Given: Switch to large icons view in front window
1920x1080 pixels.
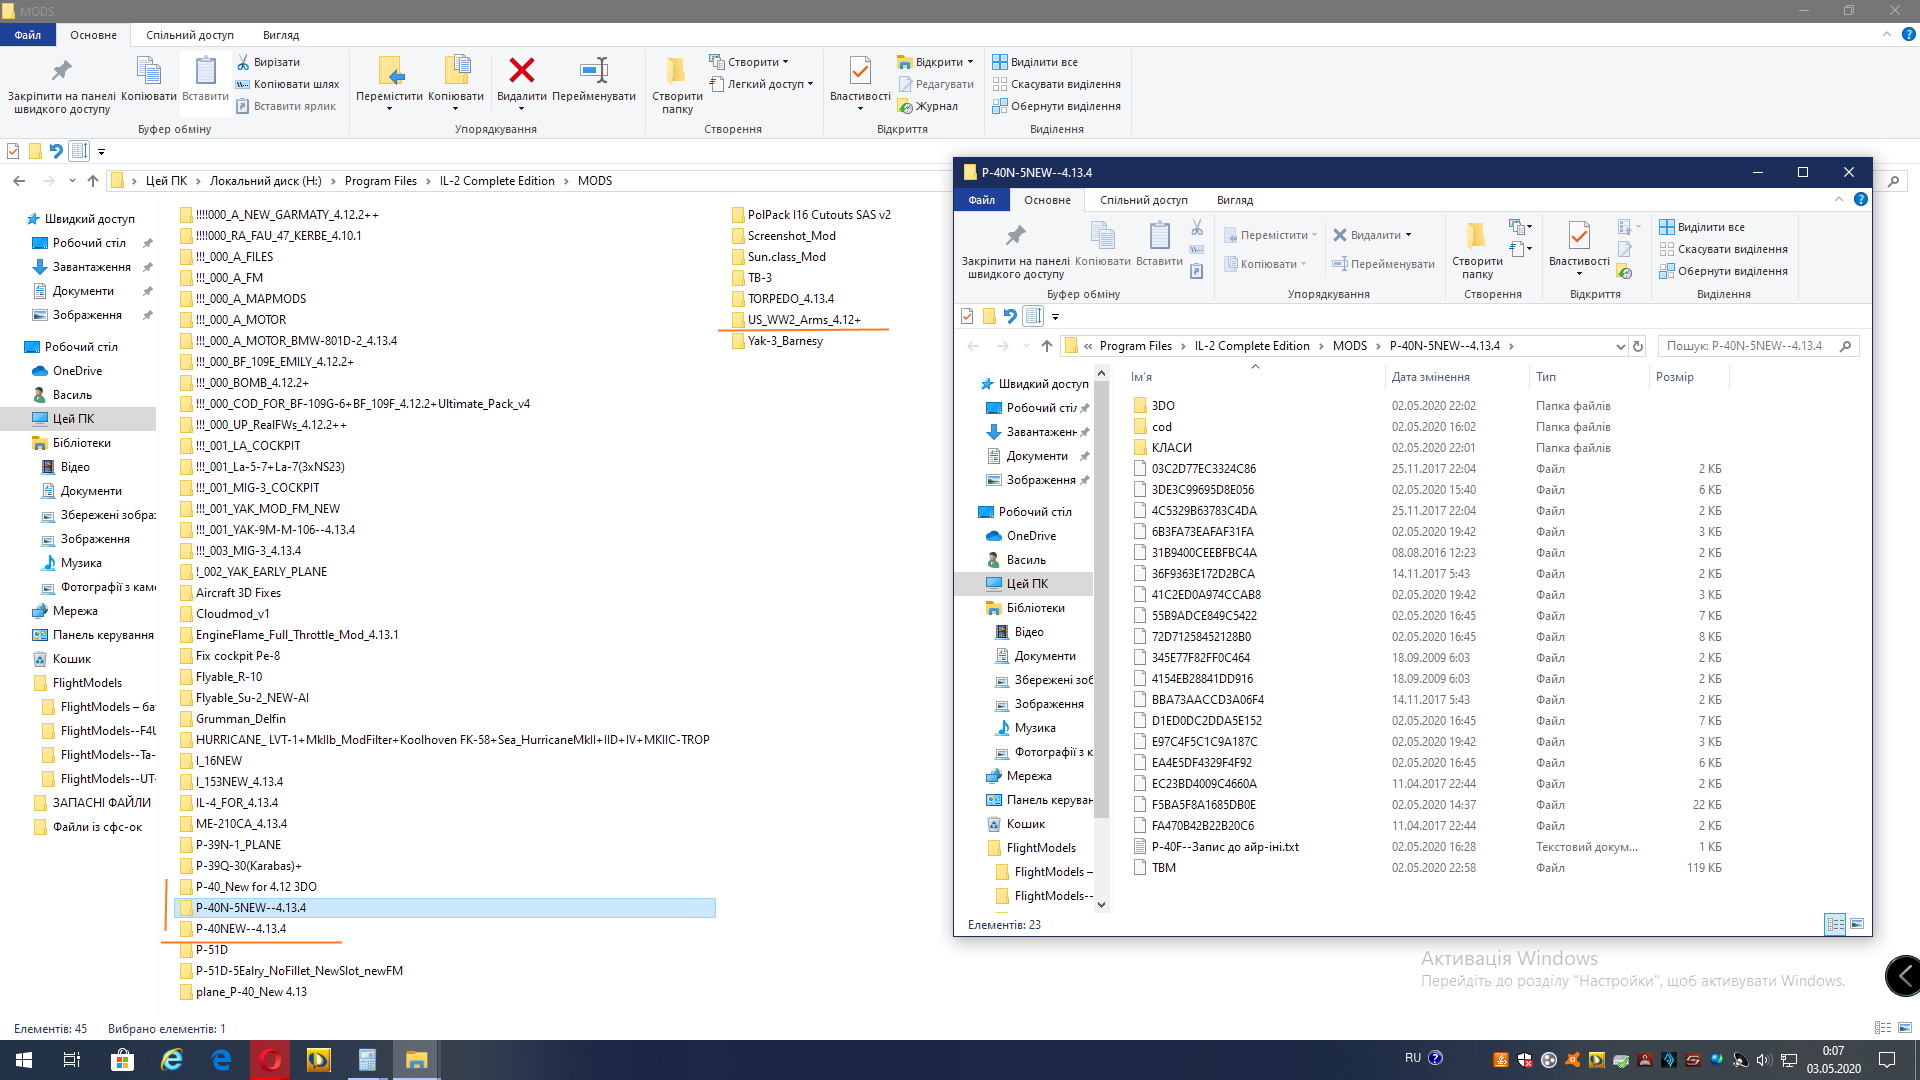Looking at the screenshot, I should [x=1857, y=924].
